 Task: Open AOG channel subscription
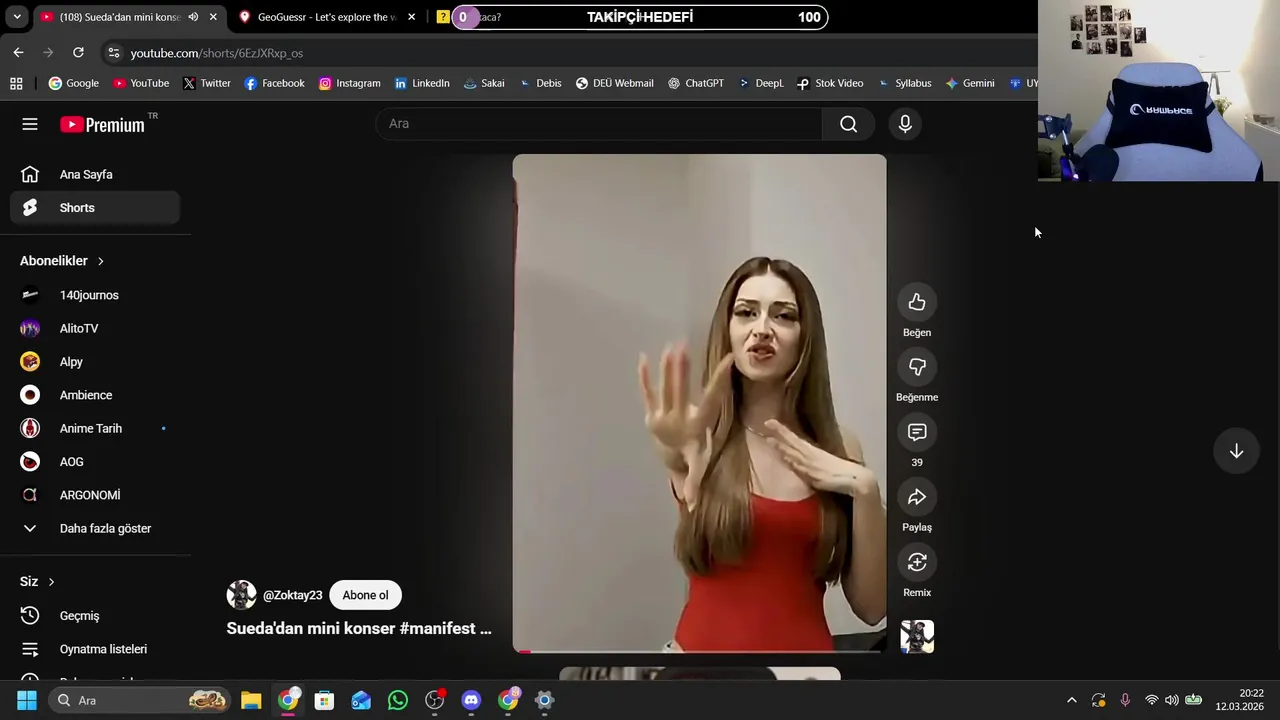(x=95, y=462)
